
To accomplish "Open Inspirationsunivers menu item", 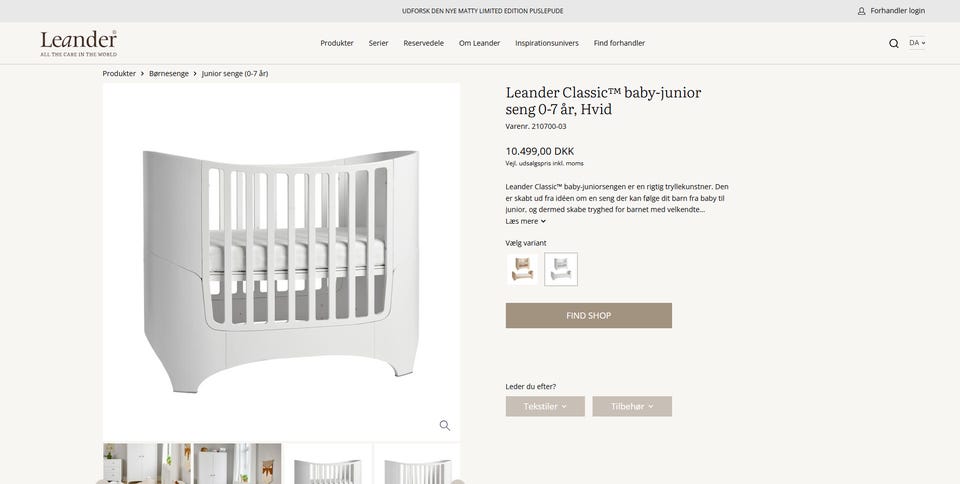I will [x=547, y=43].
